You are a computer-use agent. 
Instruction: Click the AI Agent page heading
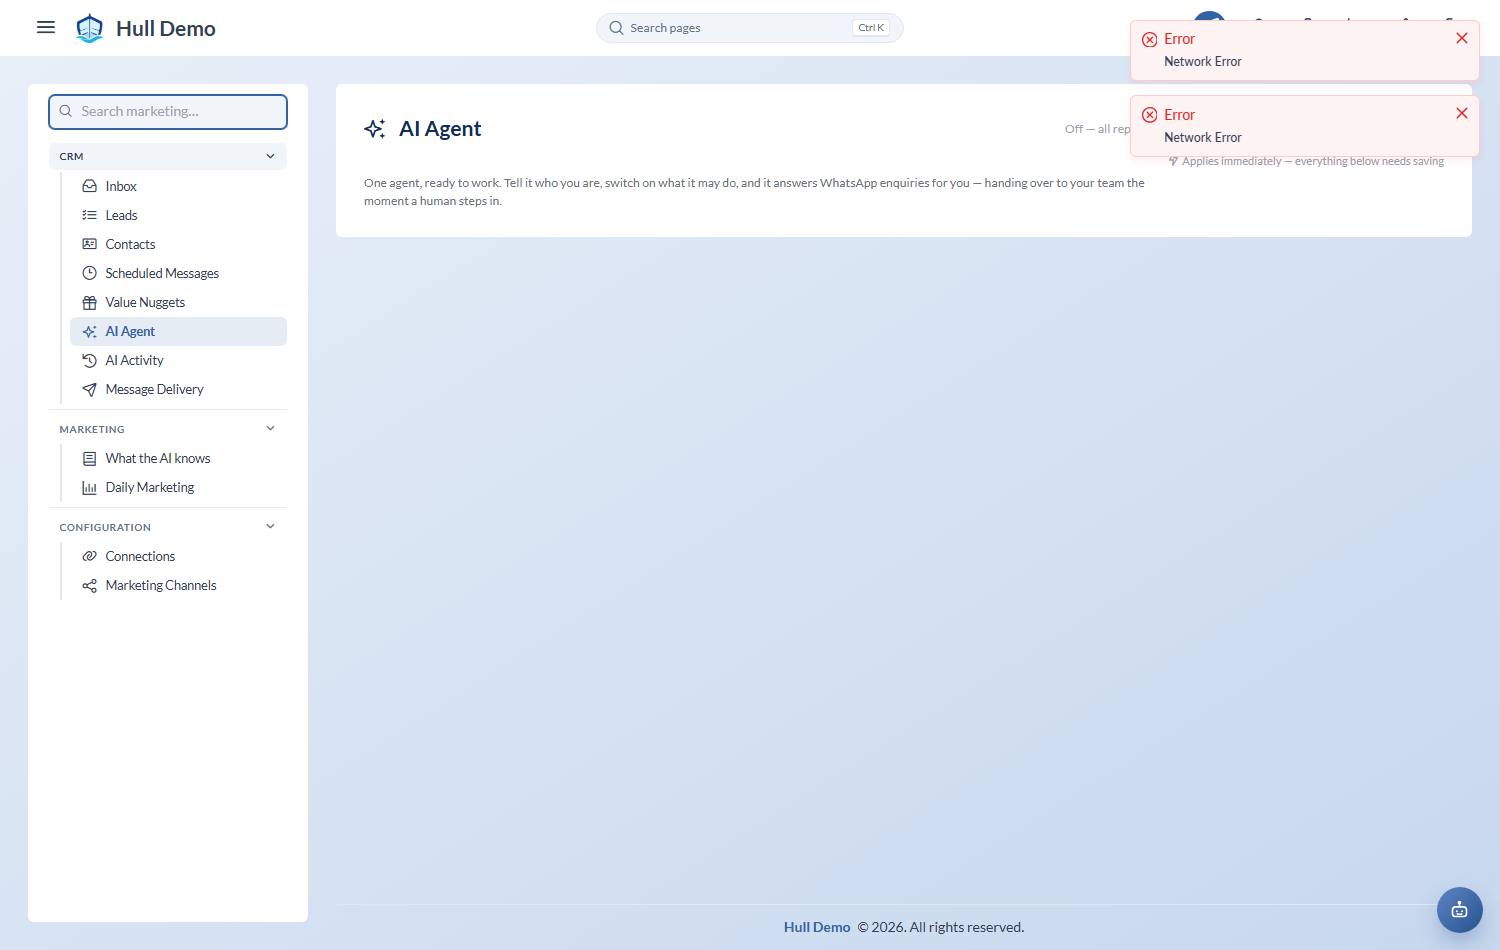pos(440,128)
